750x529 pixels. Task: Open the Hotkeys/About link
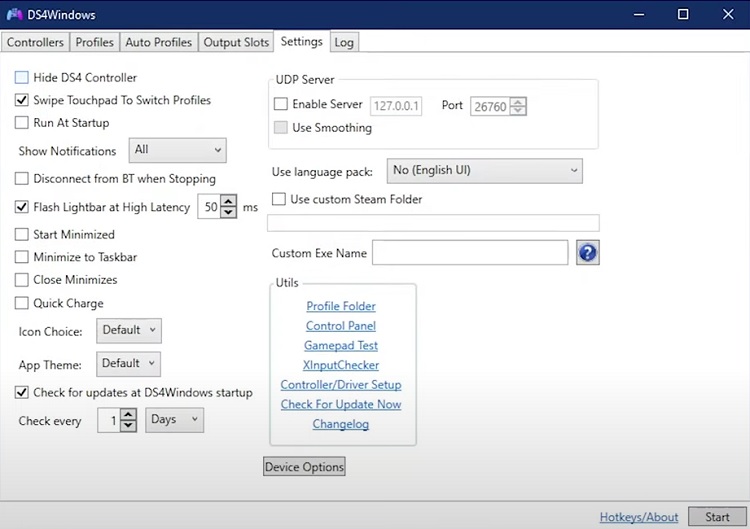pyautogui.click(x=639, y=517)
